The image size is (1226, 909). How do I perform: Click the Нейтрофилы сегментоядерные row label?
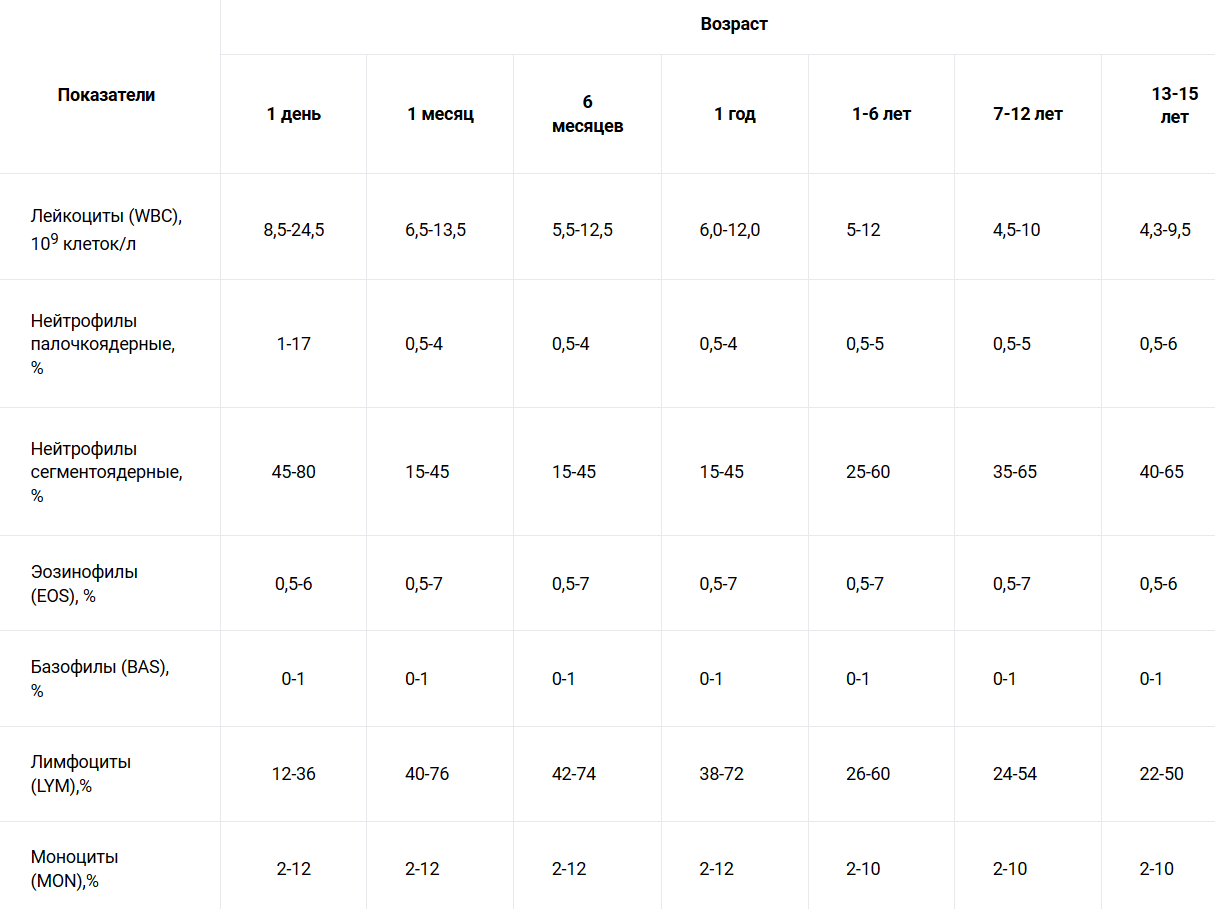click(x=107, y=472)
